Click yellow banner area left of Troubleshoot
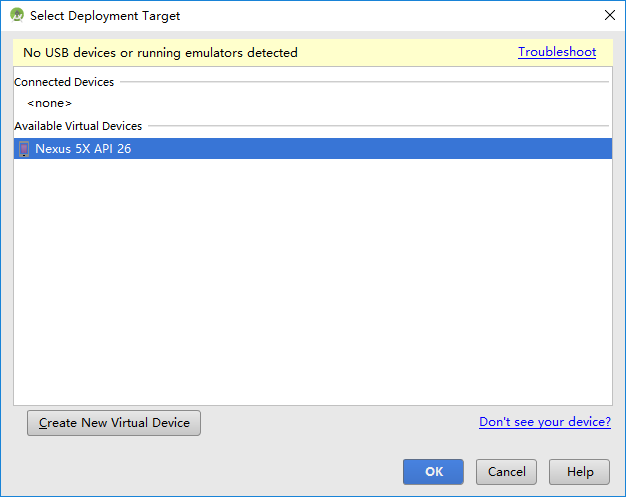The width and height of the screenshot is (626, 497). click(x=407, y=53)
